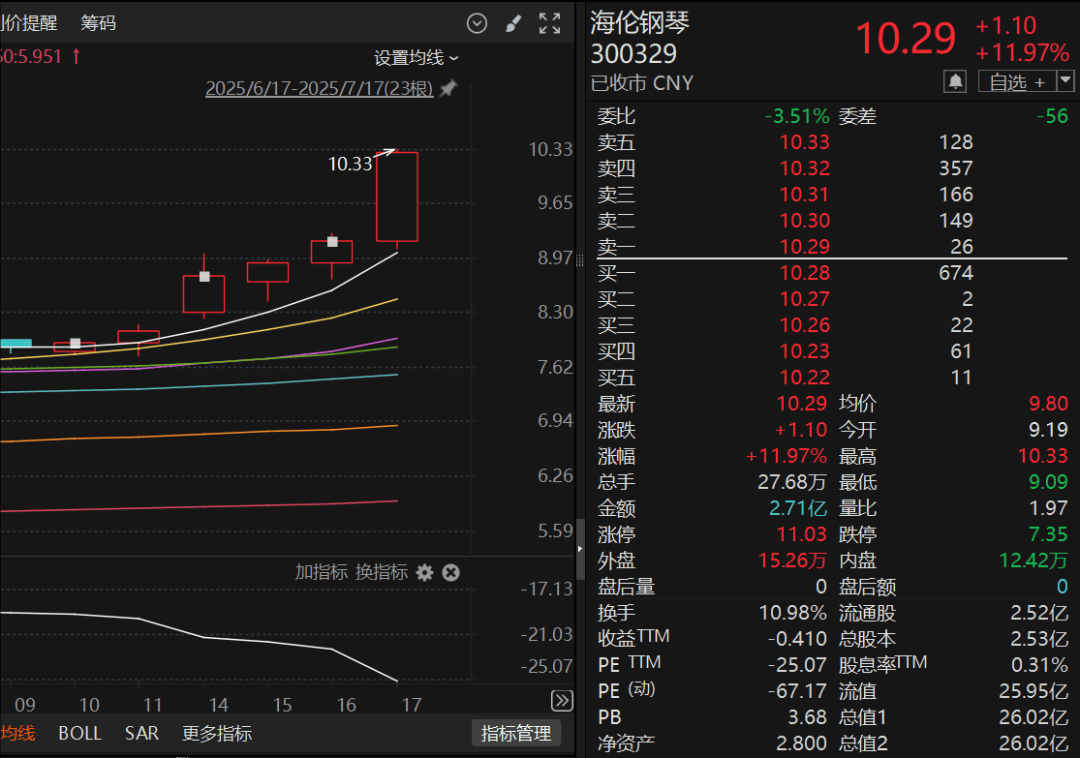Select the 卖一 ask price 10.29

point(804,246)
